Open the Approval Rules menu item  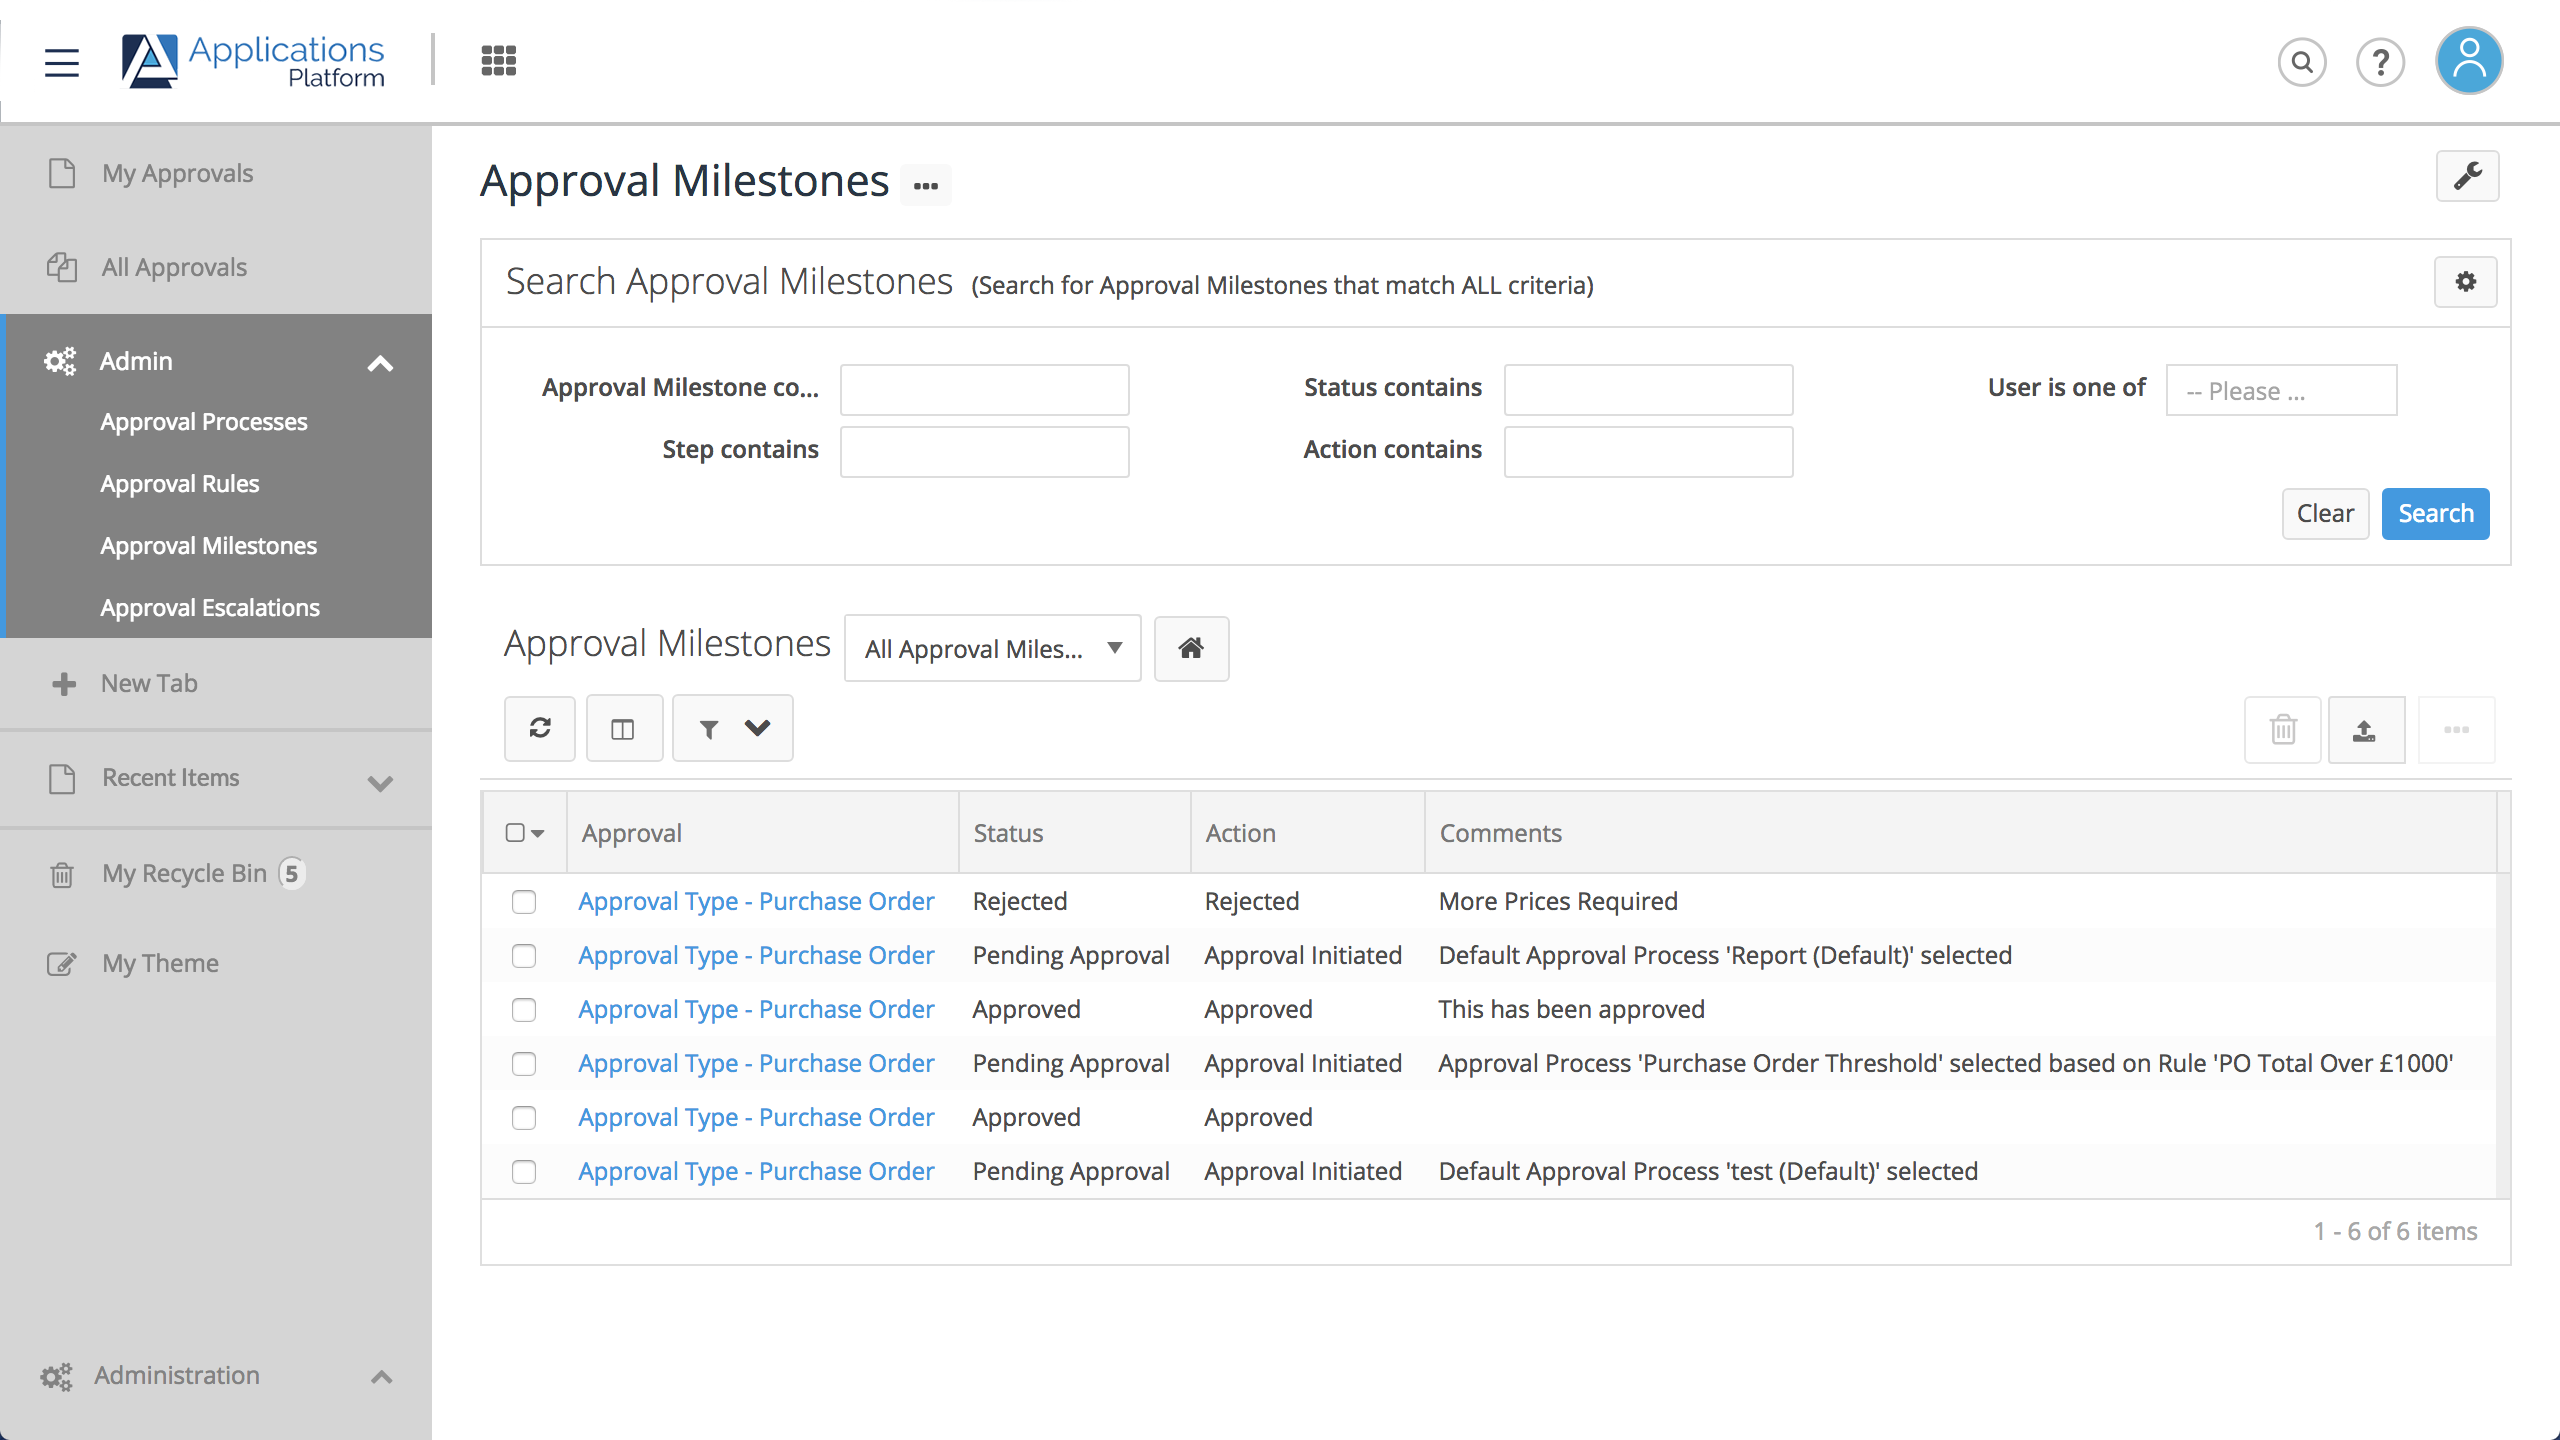point(179,483)
